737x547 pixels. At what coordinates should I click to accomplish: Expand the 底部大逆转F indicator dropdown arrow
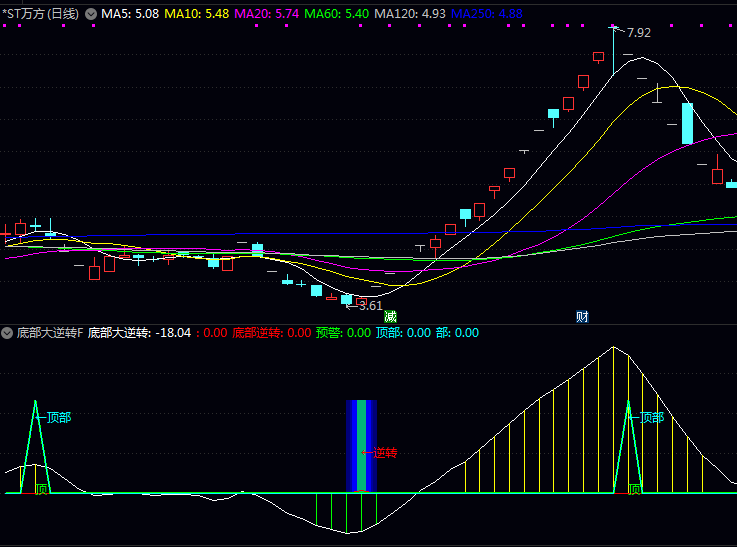click(8, 333)
